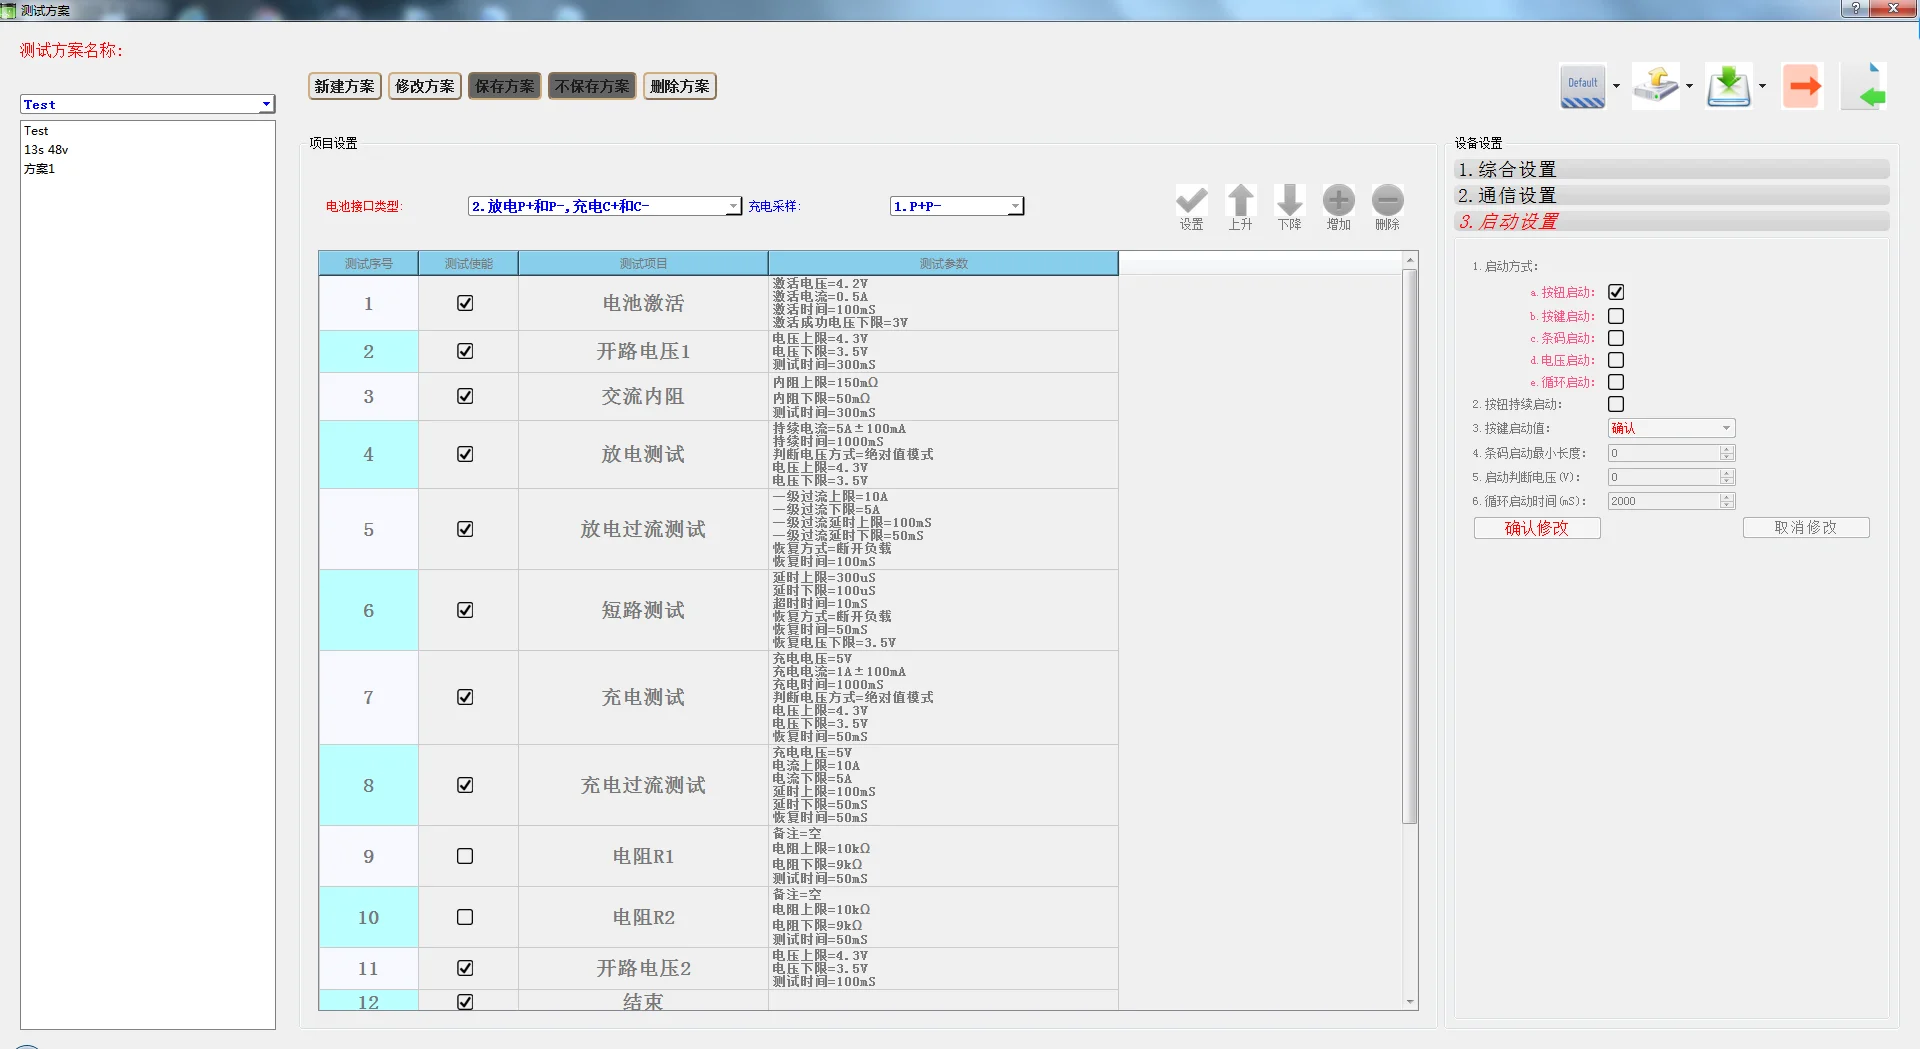Open the 3.启动设置 section

[1672, 221]
